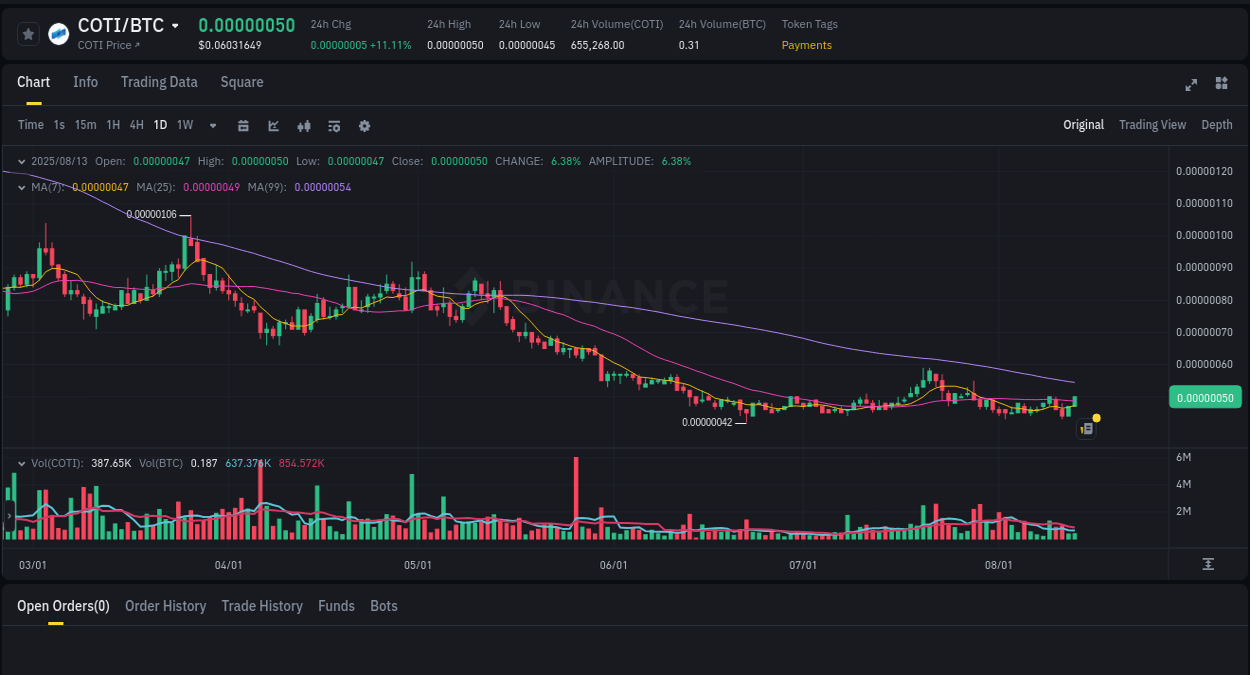The height and width of the screenshot is (675, 1250).
Task: Collapse the OHLC info row with its chevron
Action: (21, 161)
